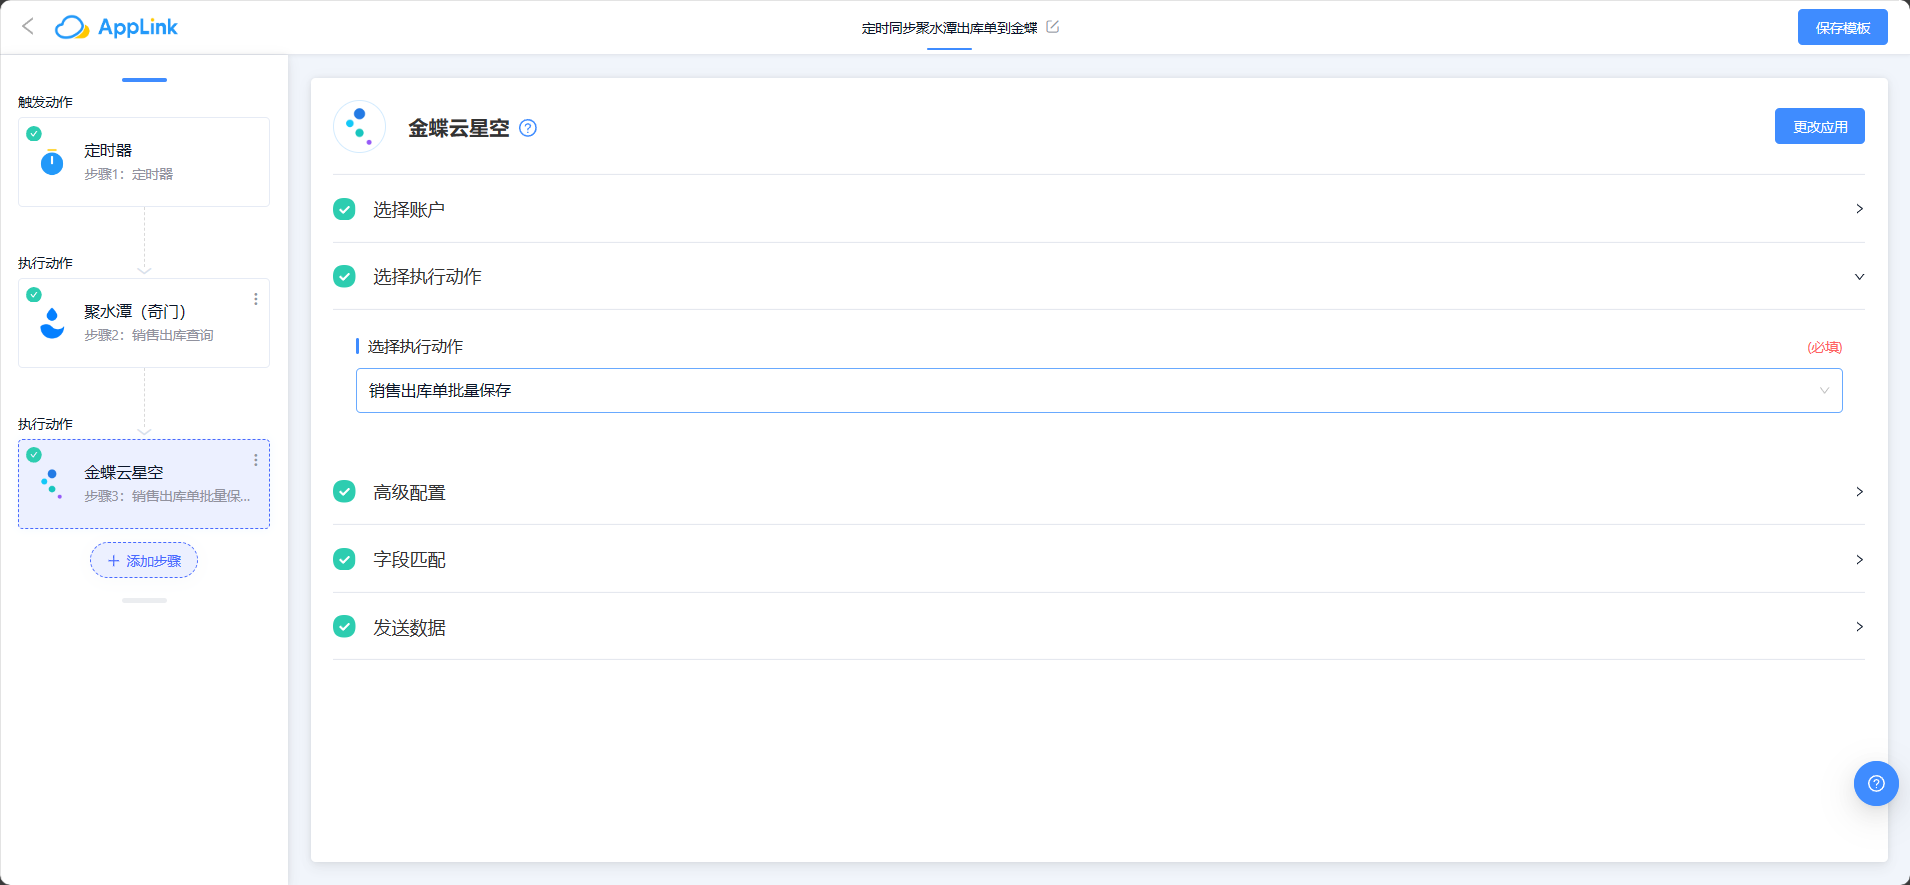The image size is (1910, 885).
Task: Open the 销售出库单批量保存 action dropdown
Action: [1098, 390]
